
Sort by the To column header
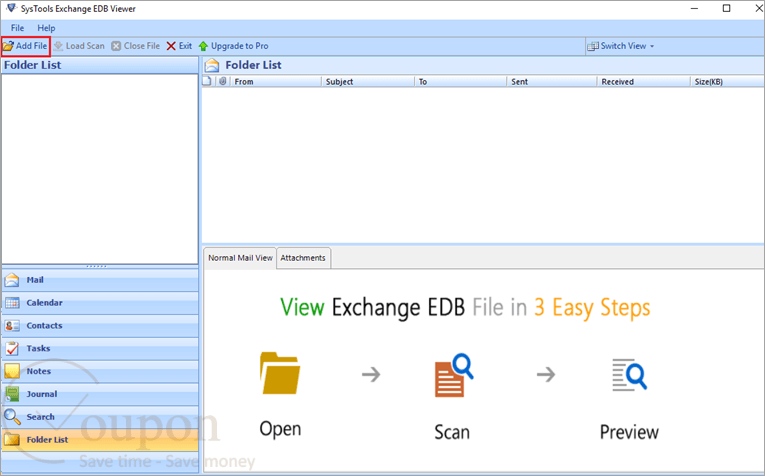(461, 81)
